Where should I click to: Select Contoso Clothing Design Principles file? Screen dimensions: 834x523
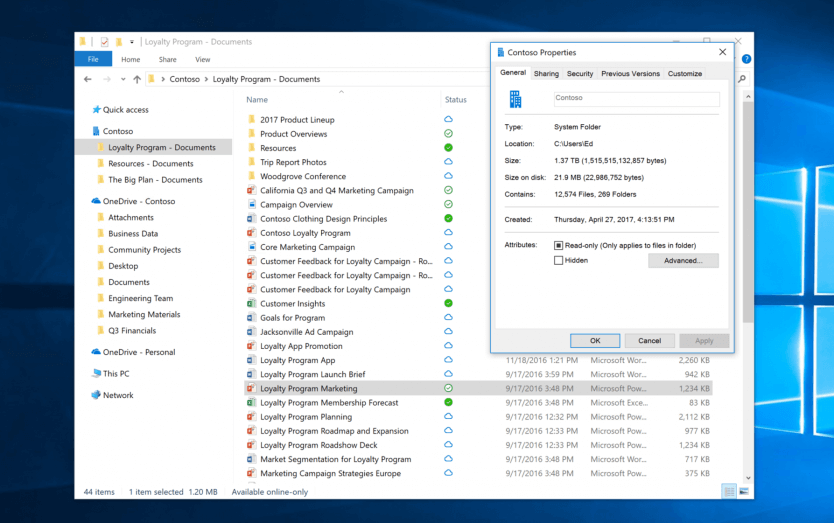[323, 219]
